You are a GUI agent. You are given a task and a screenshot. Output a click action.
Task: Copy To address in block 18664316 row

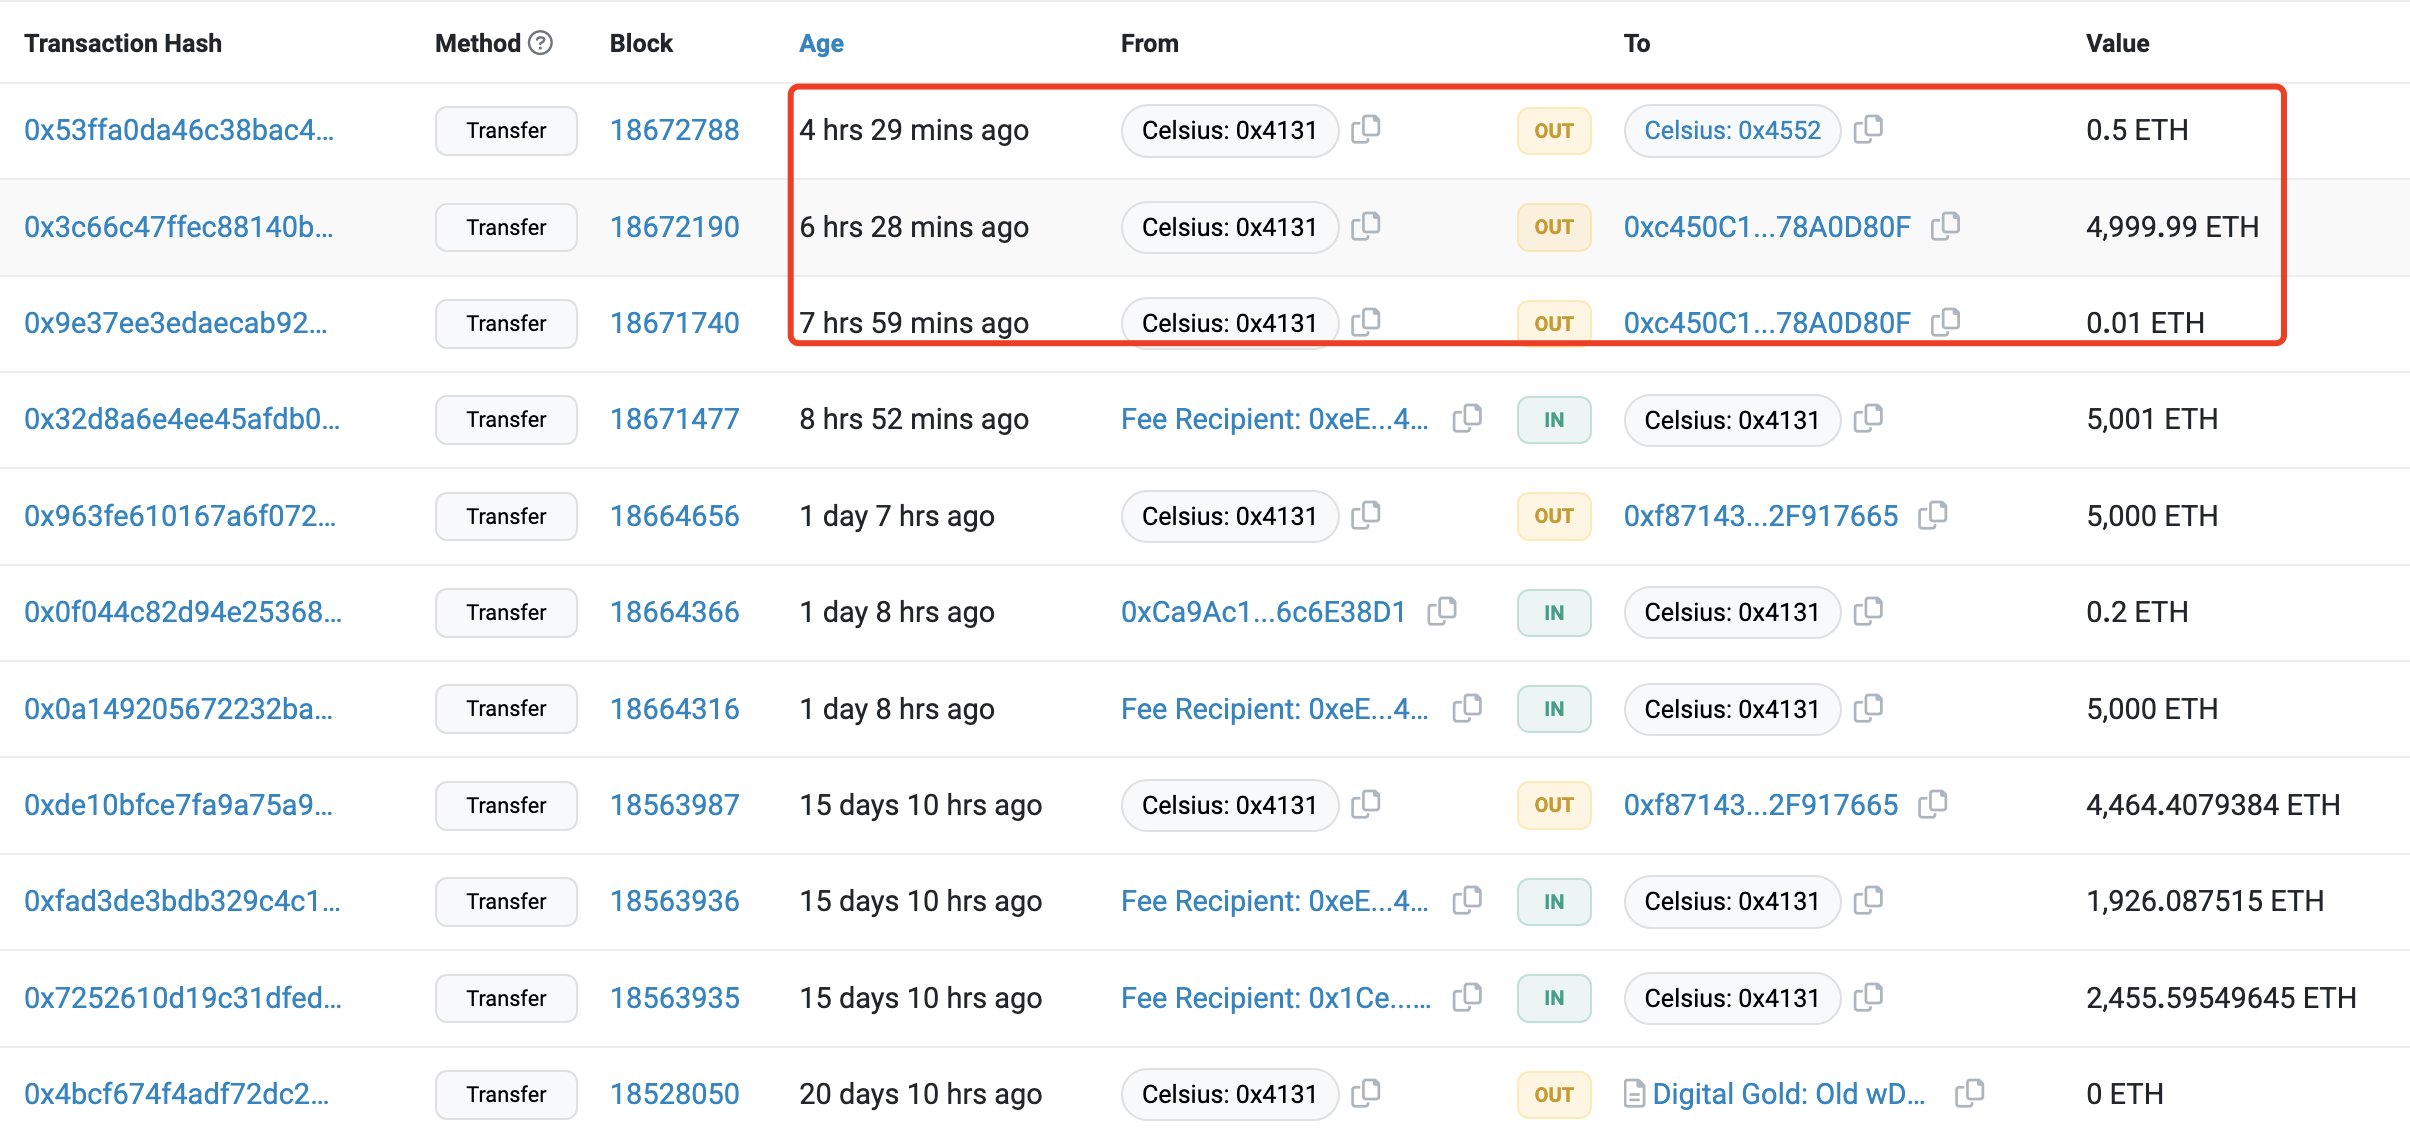[1868, 708]
